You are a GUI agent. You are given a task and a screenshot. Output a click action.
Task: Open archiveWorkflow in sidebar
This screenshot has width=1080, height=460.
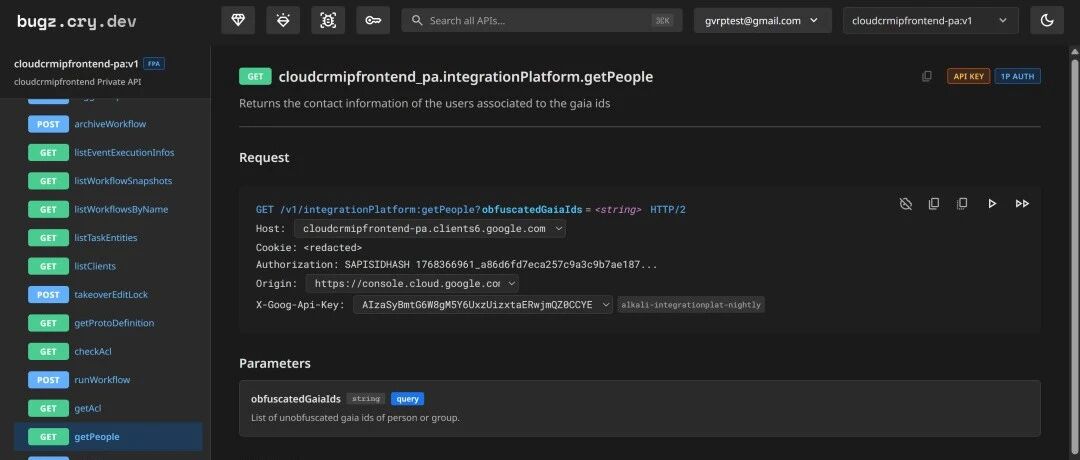pos(110,124)
